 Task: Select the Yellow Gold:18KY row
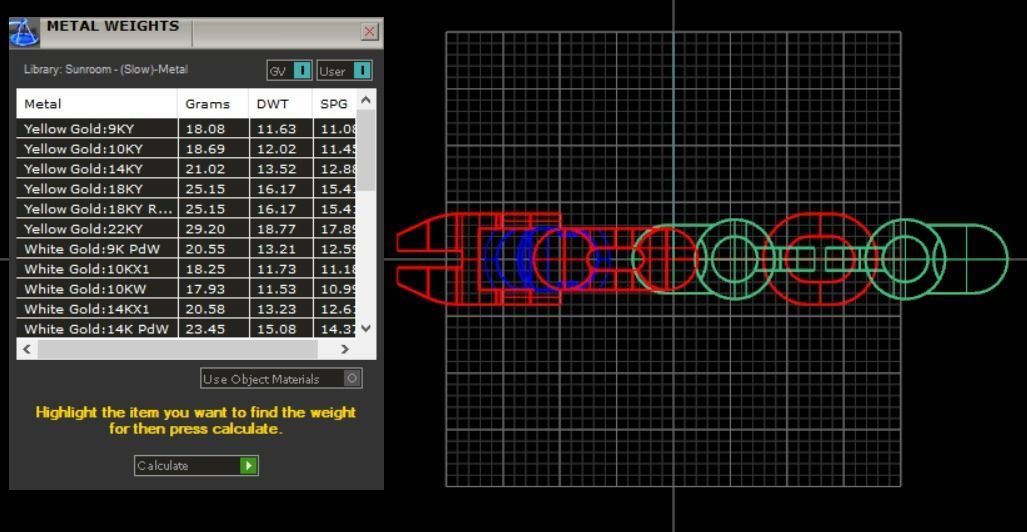point(187,189)
